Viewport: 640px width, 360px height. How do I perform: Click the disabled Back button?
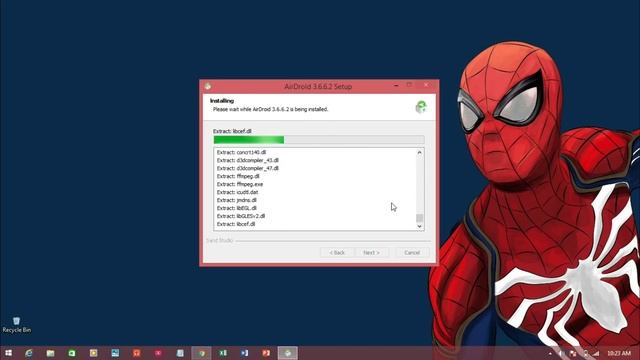(x=337, y=253)
